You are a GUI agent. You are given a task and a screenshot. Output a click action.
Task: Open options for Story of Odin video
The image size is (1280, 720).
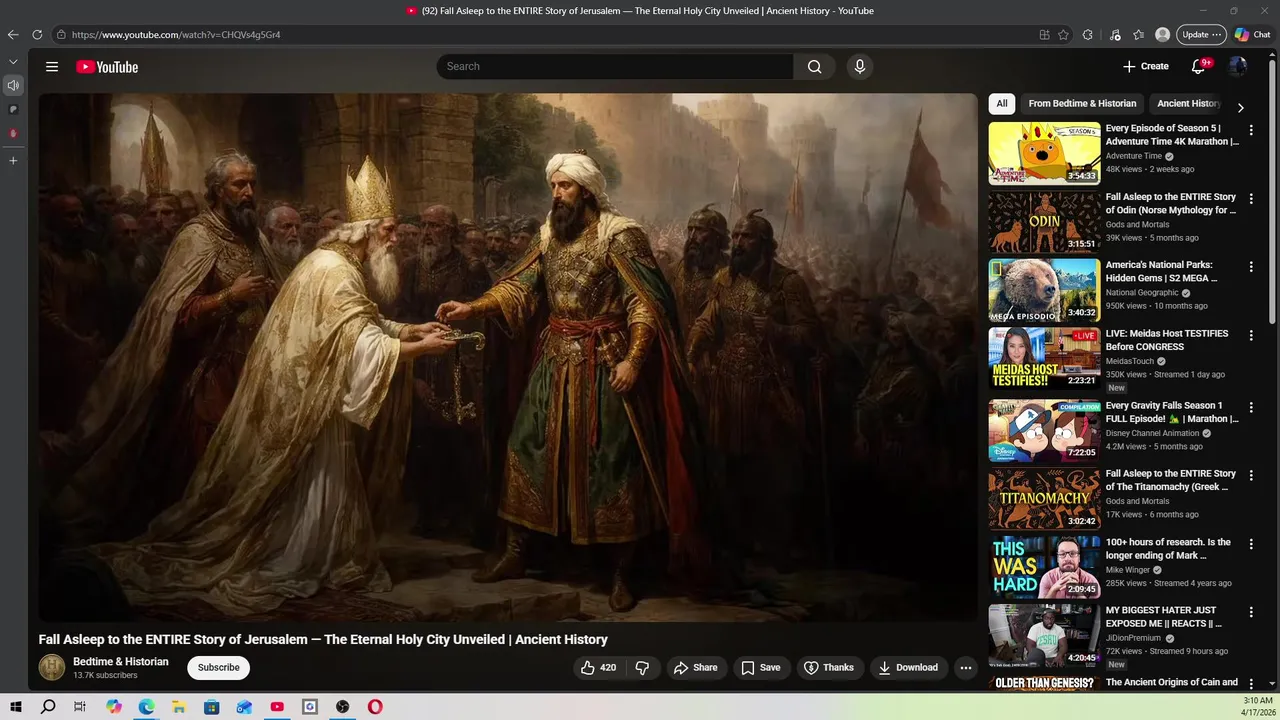pos(1251,199)
